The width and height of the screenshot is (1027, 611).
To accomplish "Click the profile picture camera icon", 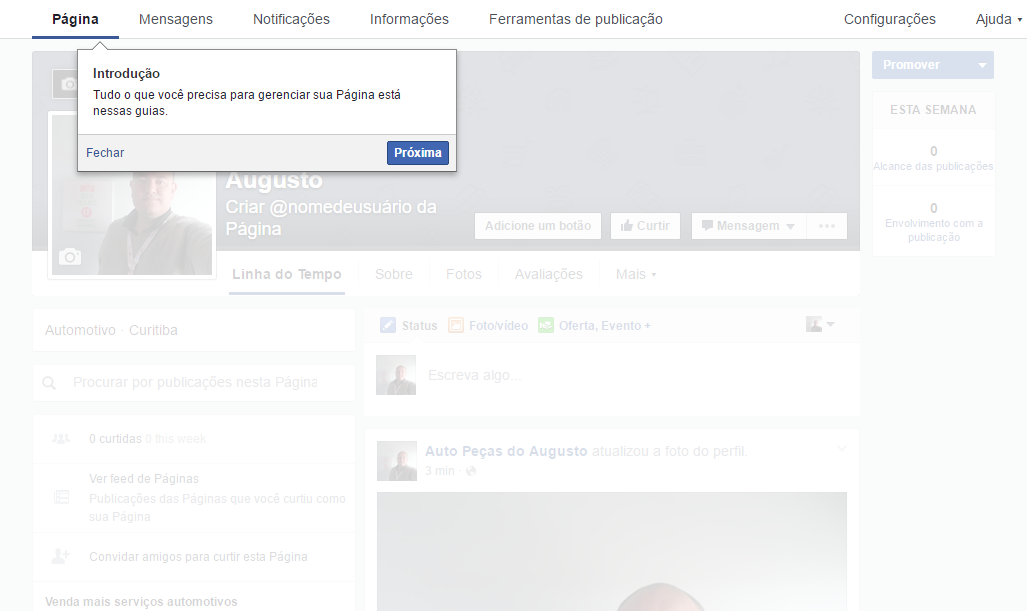I will click(x=70, y=257).
